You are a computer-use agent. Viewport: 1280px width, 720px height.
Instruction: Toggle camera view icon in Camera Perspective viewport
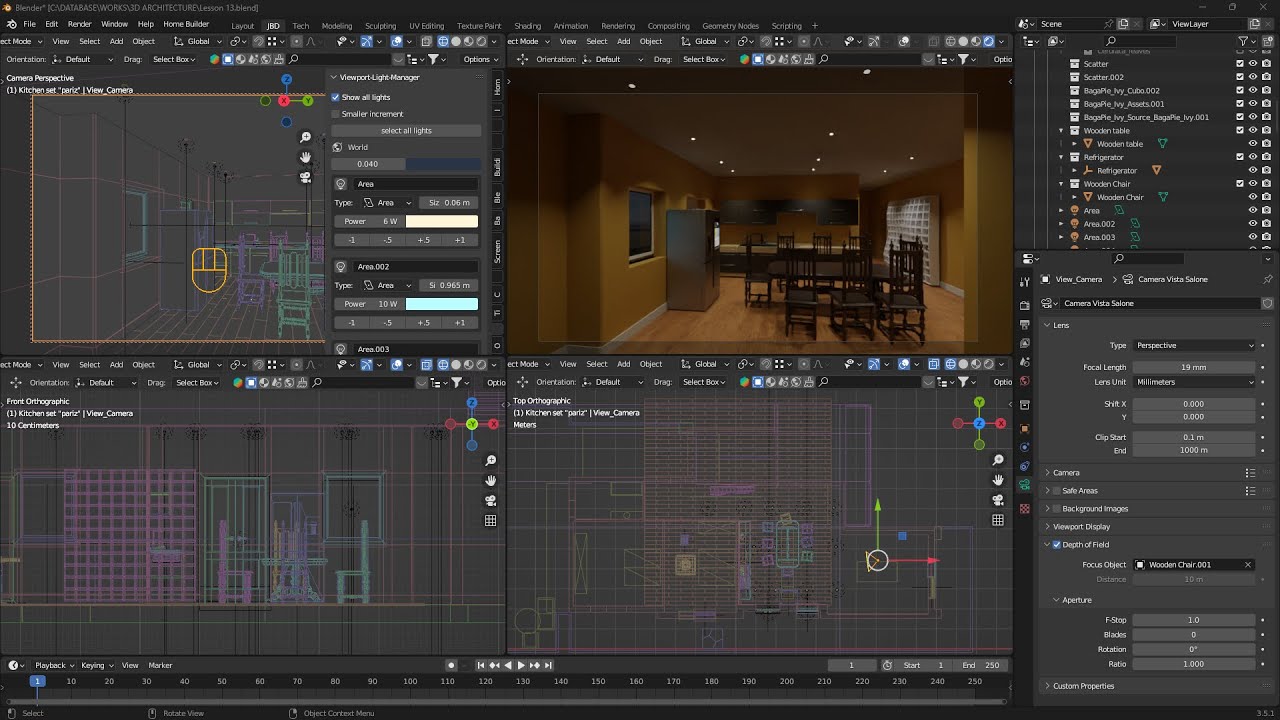[305, 177]
